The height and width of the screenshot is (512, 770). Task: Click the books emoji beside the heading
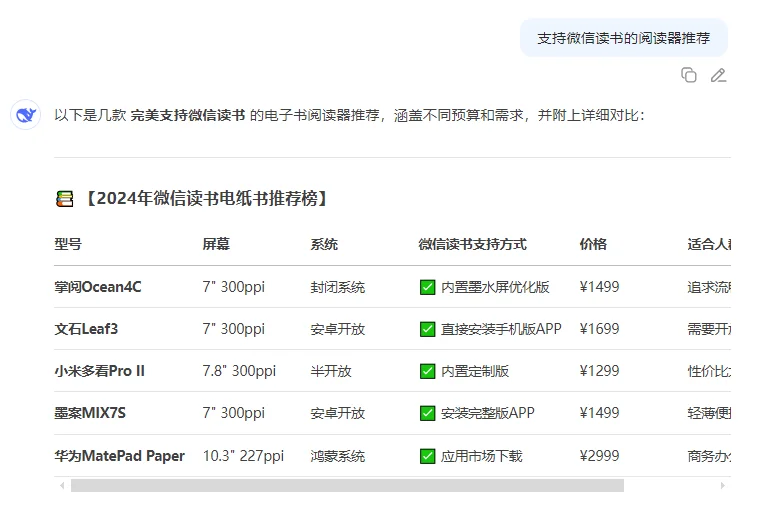(64, 199)
